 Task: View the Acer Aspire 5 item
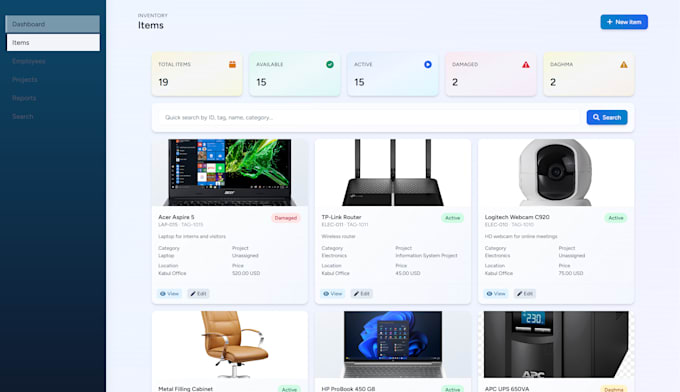coord(169,294)
